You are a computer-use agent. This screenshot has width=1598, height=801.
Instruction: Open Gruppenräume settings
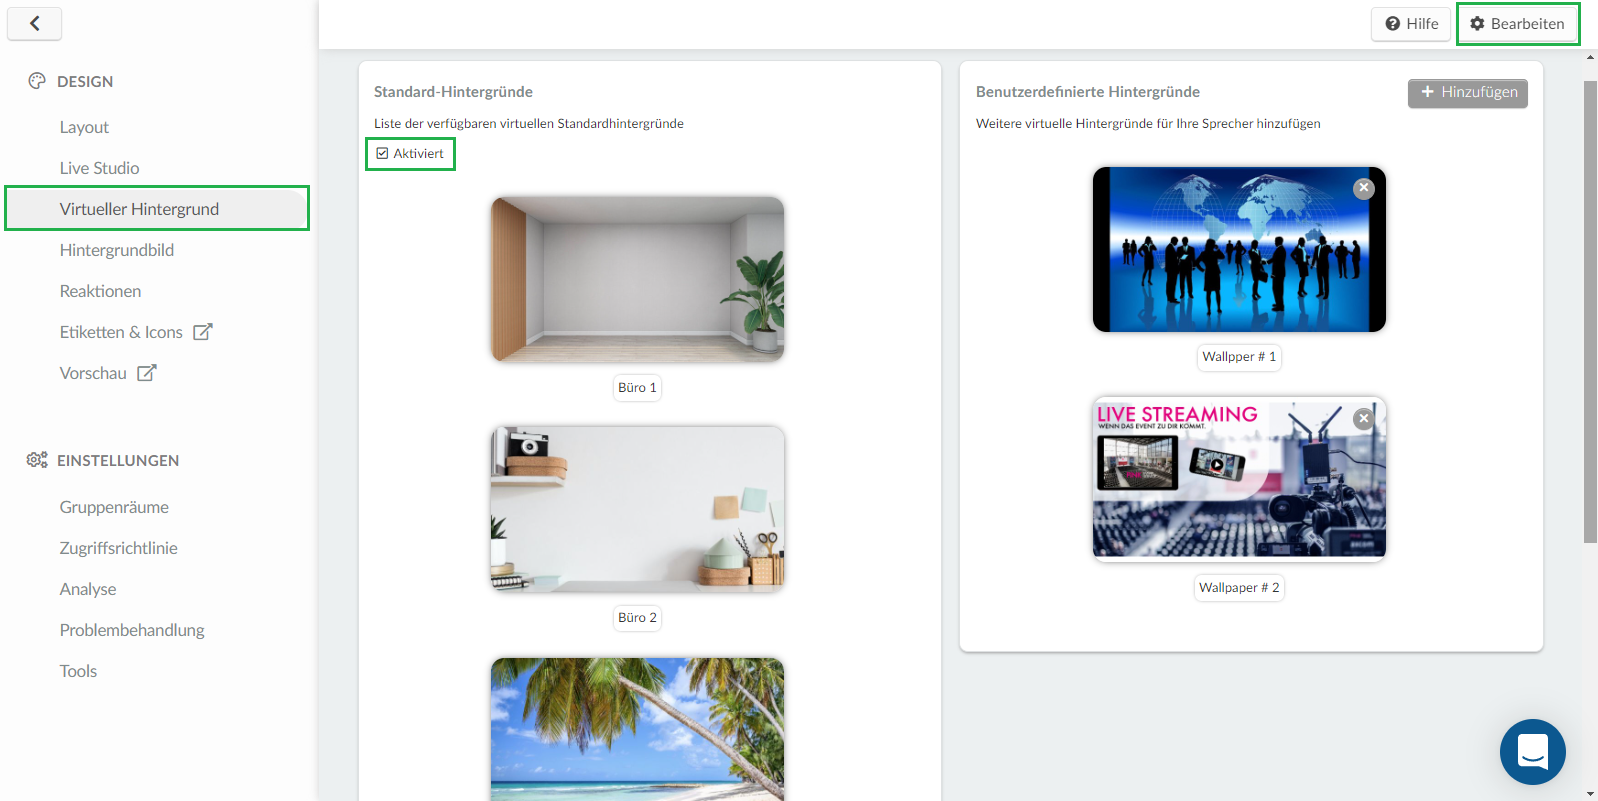pyautogui.click(x=114, y=507)
